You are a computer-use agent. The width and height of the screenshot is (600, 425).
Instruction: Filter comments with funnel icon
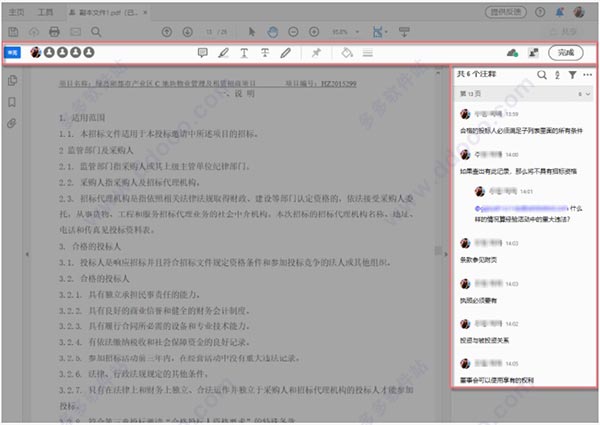click(572, 75)
